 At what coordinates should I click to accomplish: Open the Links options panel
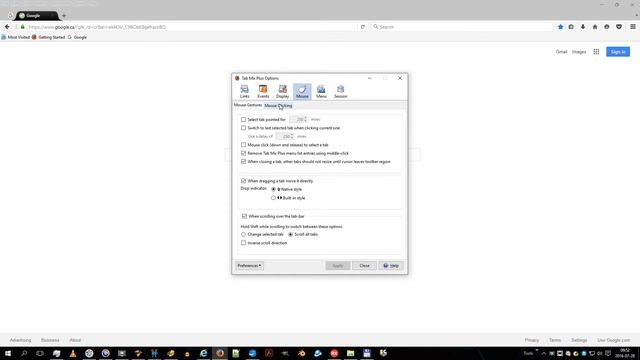[244, 91]
